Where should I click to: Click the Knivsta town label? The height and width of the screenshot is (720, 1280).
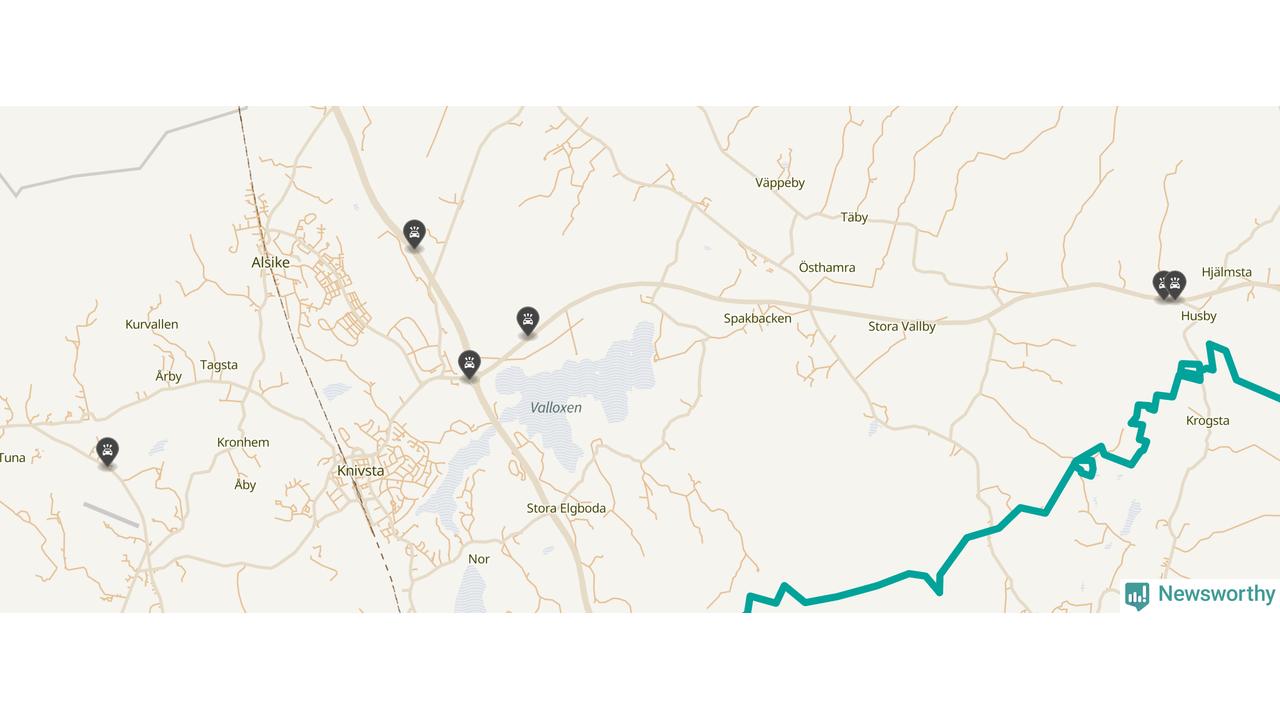360,471
